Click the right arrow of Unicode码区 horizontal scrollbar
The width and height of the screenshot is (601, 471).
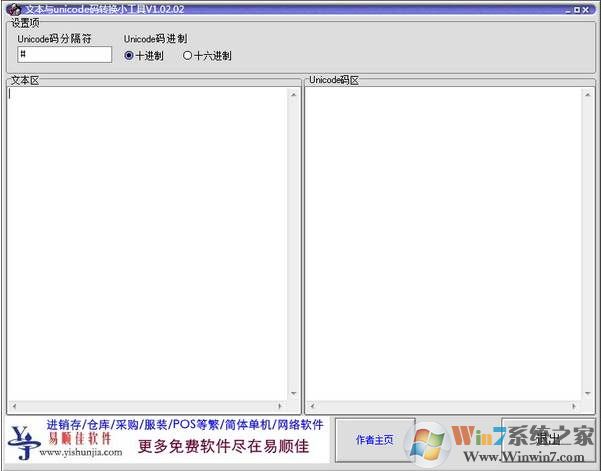pyautogui.click(x=574, y=406)
